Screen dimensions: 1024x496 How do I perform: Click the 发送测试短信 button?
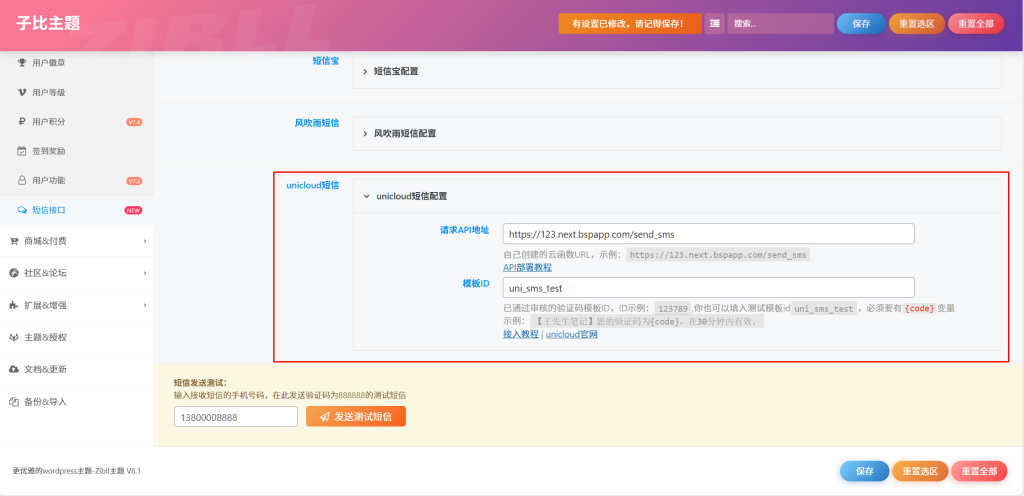[356, 416]
